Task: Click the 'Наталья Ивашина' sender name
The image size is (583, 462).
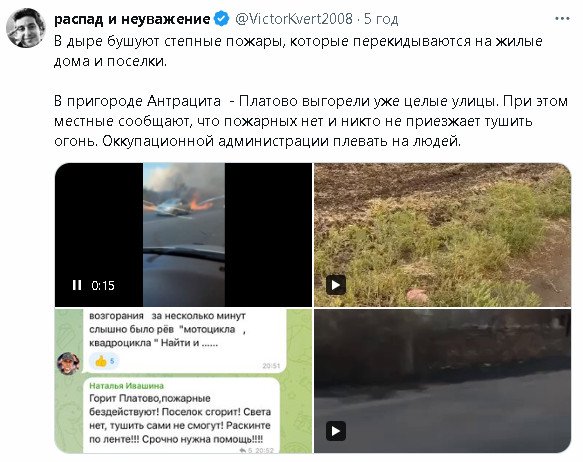Action: (x=126, y=385)
